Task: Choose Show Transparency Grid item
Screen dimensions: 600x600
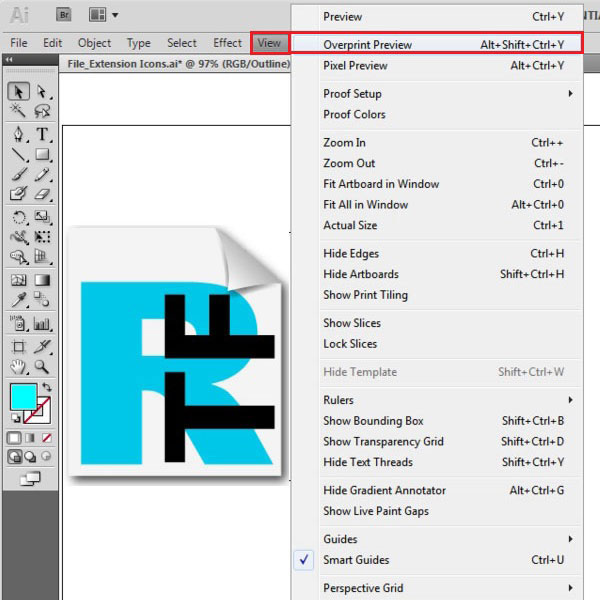Action: tap(437, 441)
